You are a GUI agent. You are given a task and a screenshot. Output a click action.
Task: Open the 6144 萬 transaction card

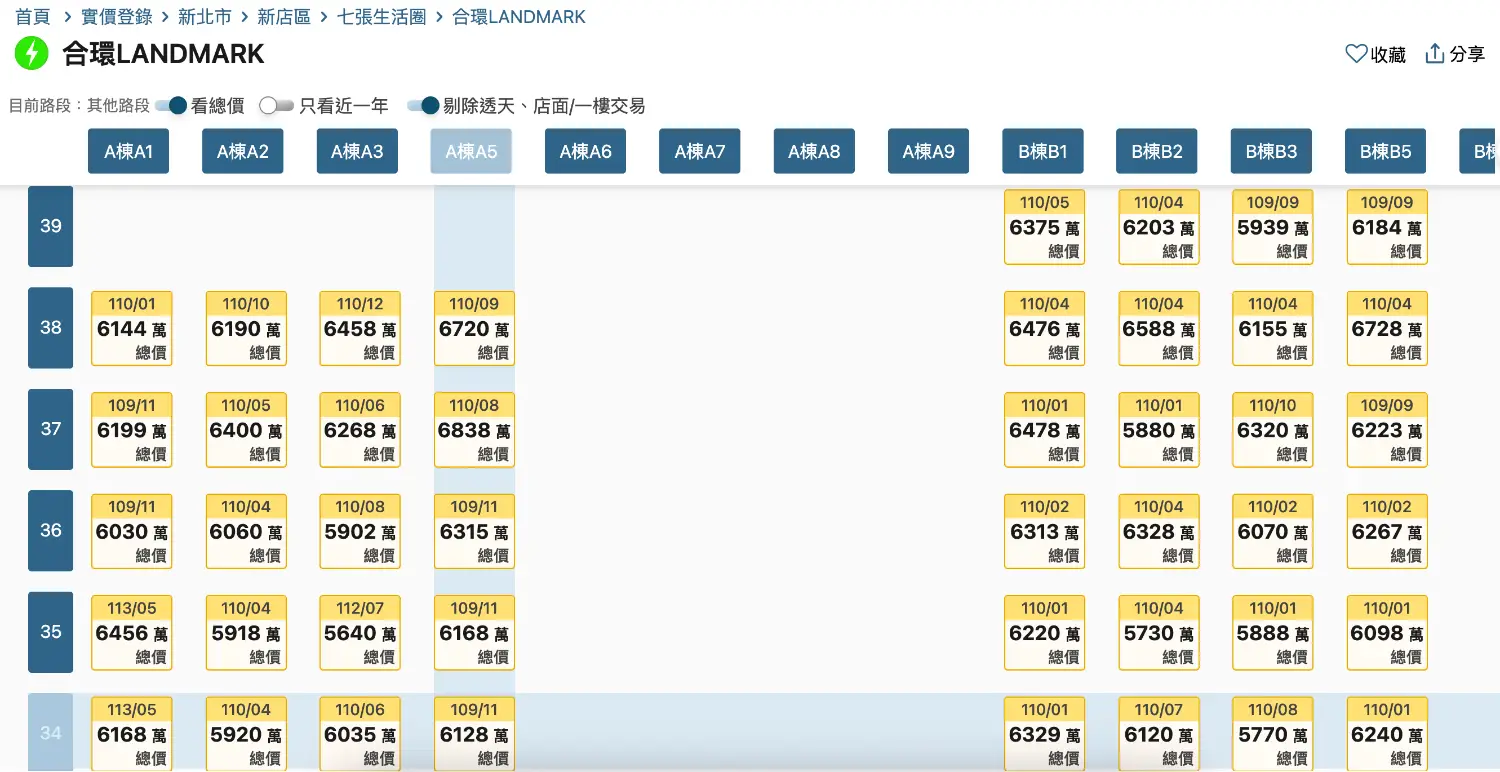click(x=131, y=328)
